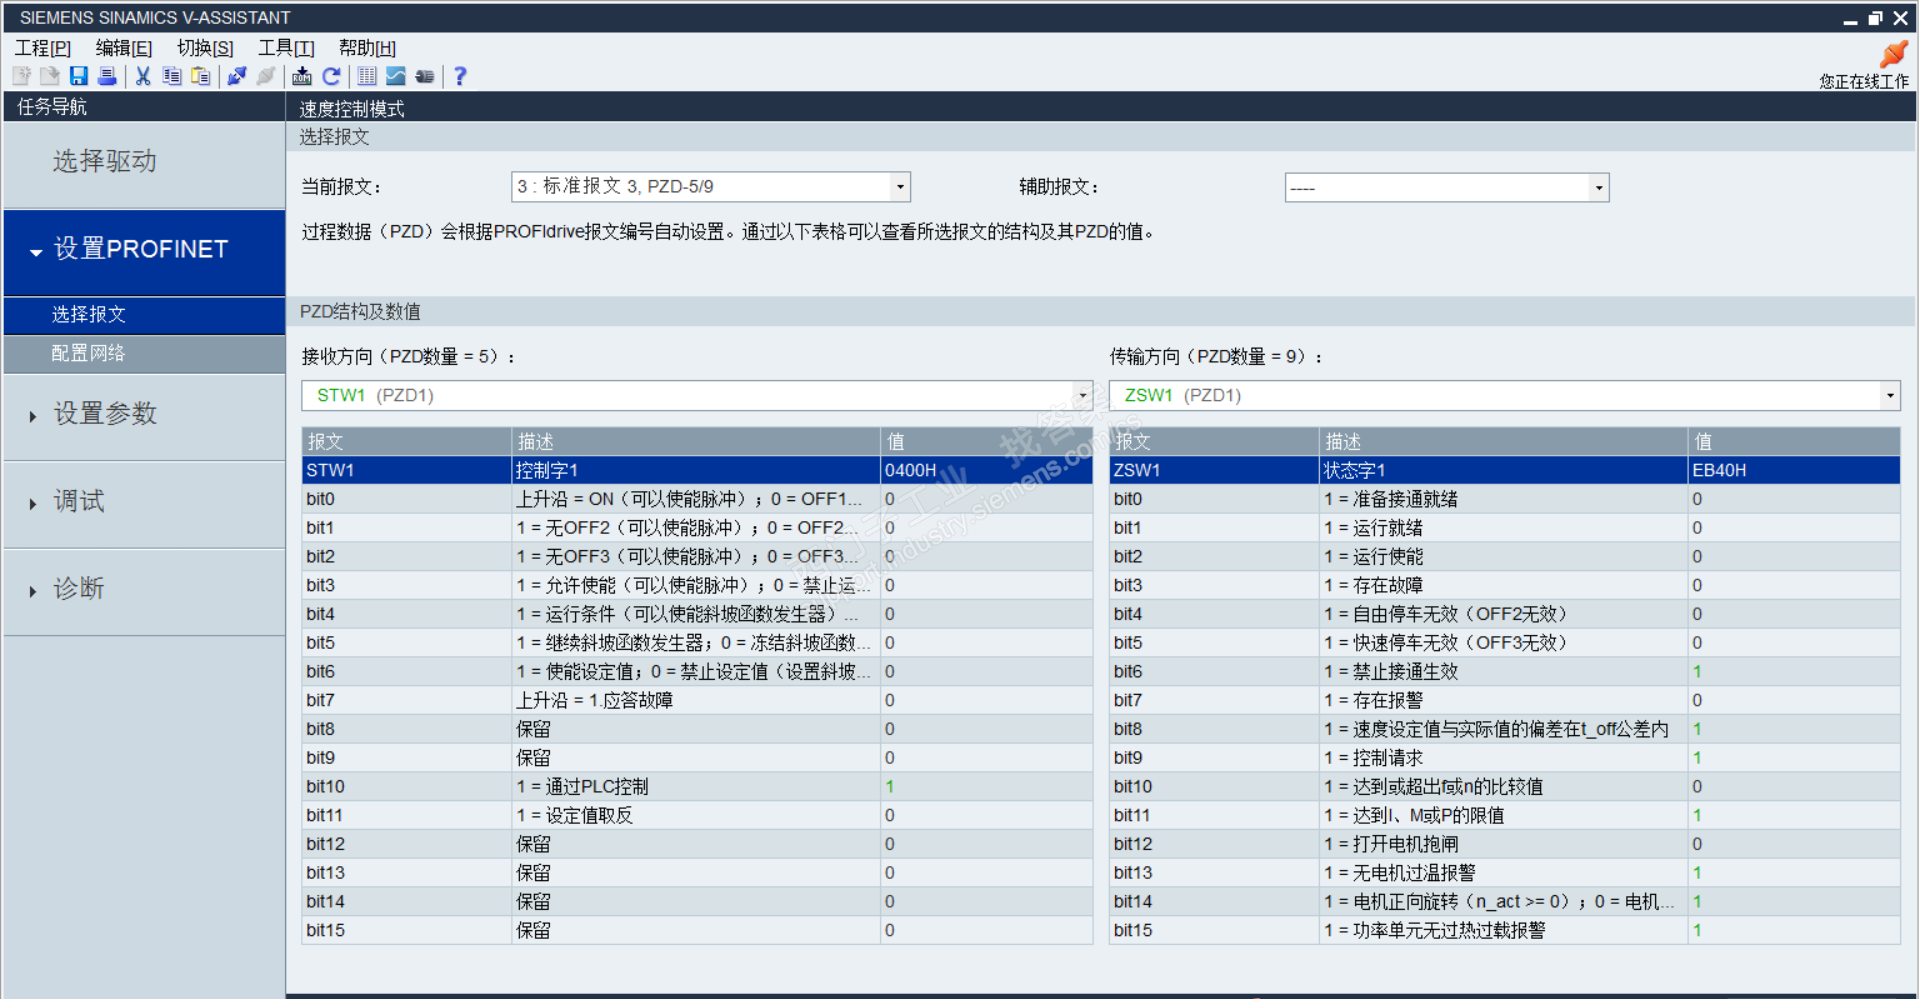
Task: Click the '1 = 无电机过温报警' row
Action: [1505, 873]
